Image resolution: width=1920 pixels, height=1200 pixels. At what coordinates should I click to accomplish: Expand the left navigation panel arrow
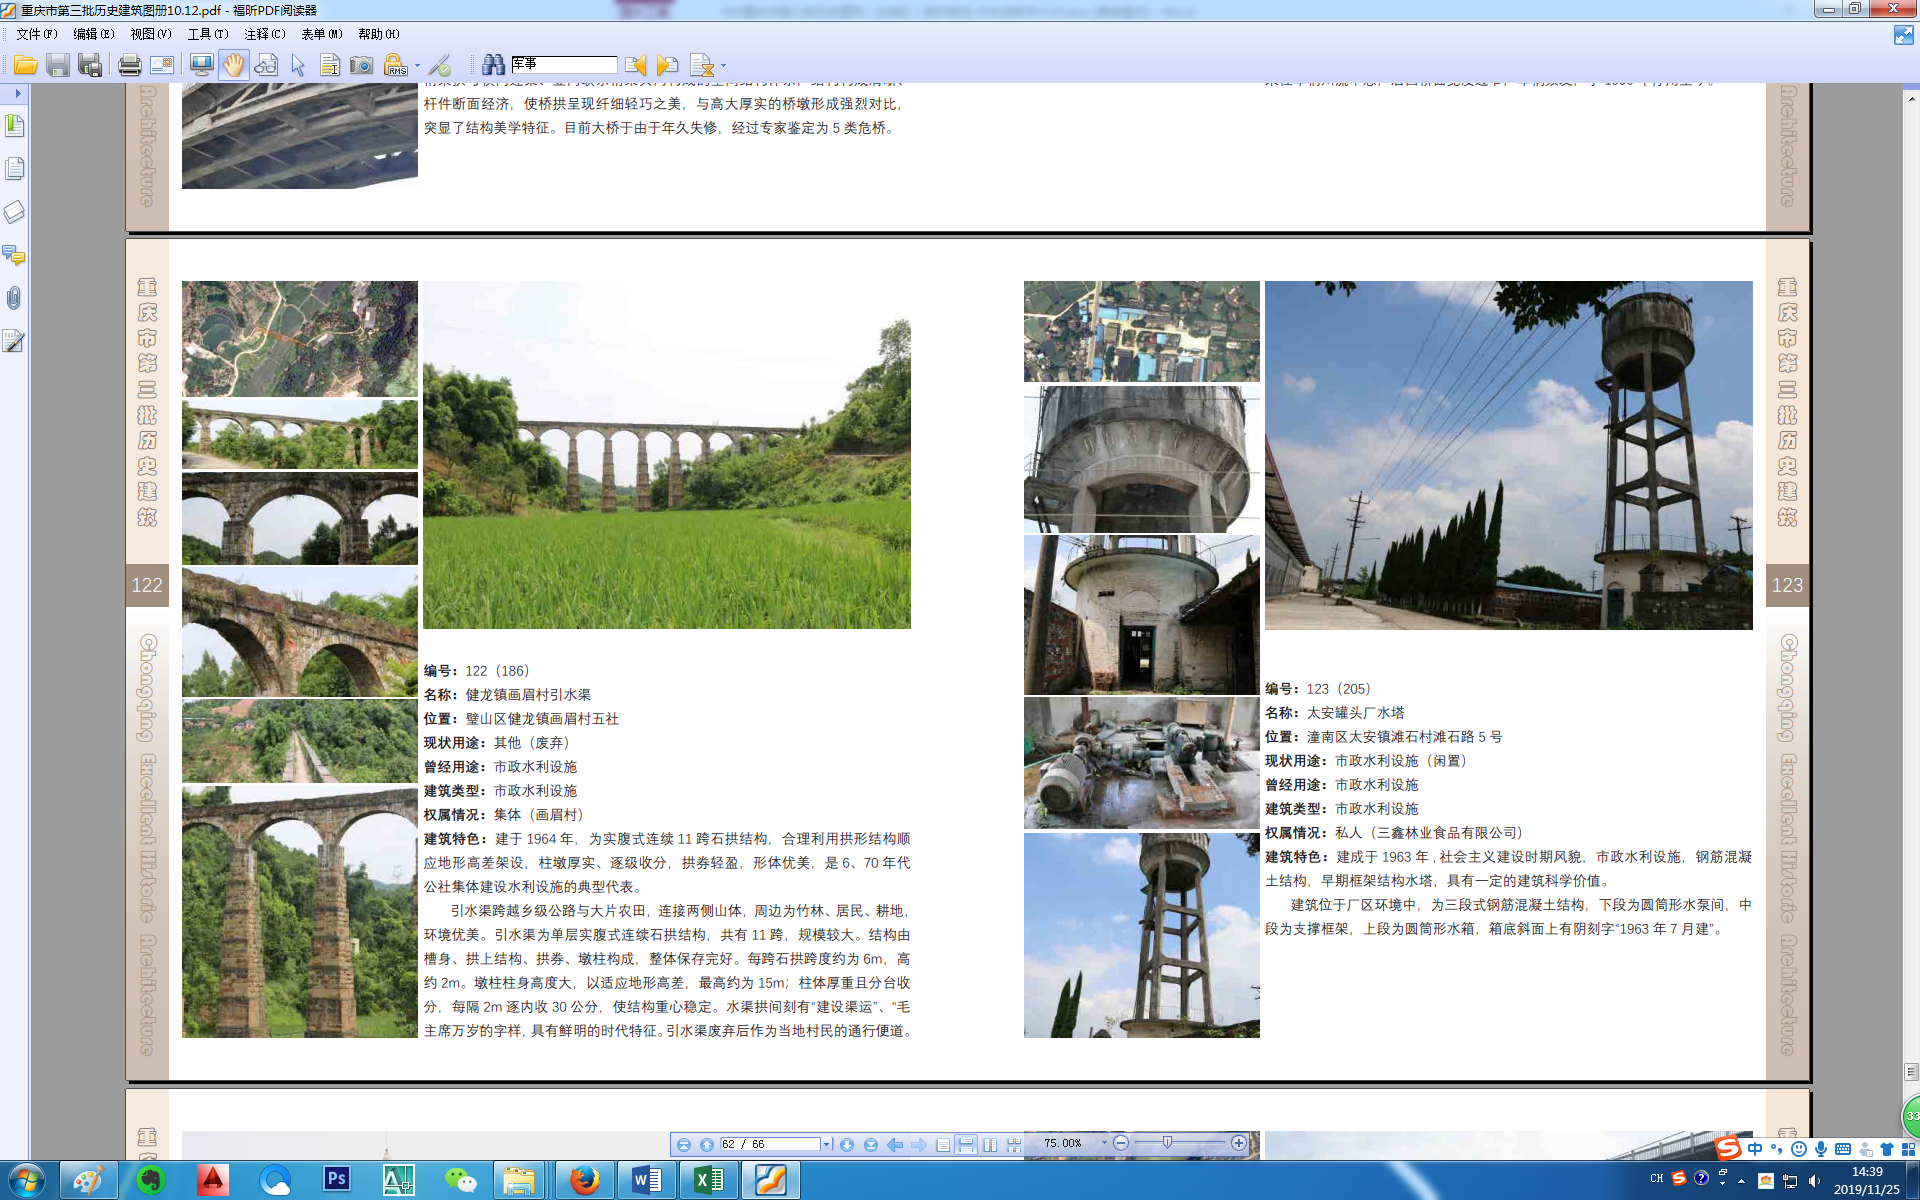point(17,93)
